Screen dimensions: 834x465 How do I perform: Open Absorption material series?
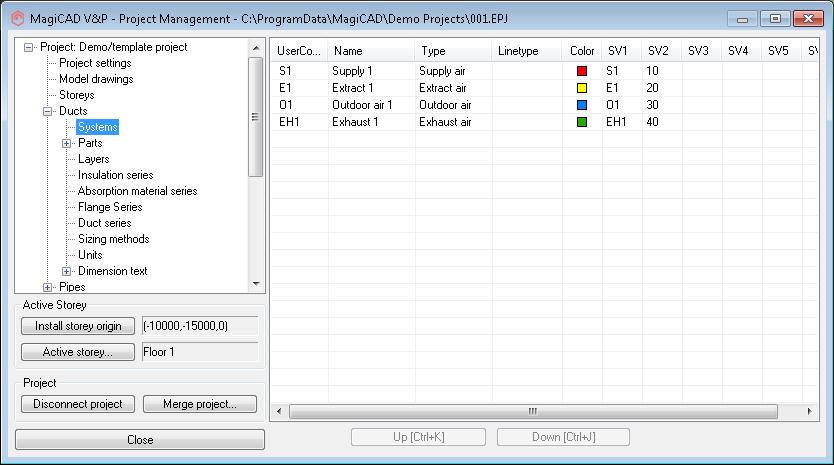[138, 190]
